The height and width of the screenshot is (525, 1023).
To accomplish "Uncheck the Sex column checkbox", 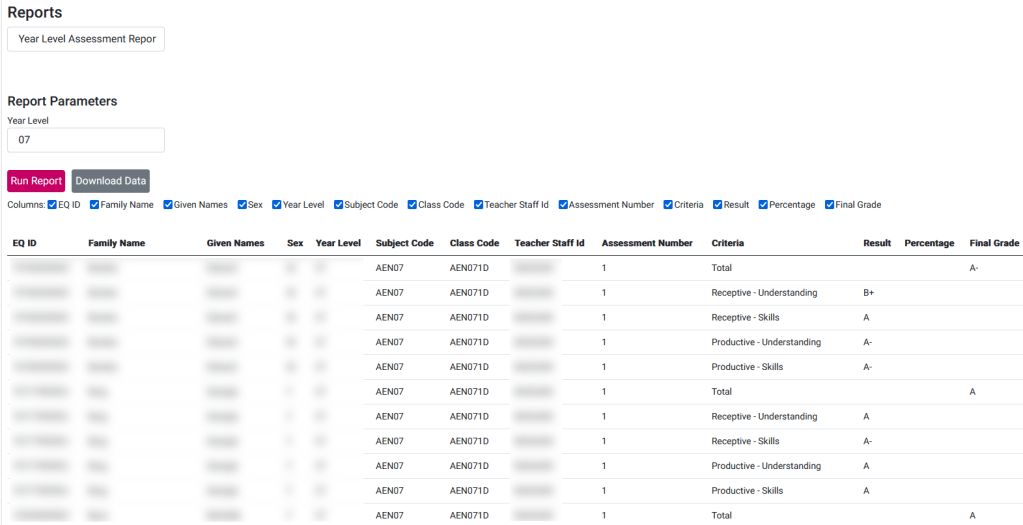I will coord(242,205).
